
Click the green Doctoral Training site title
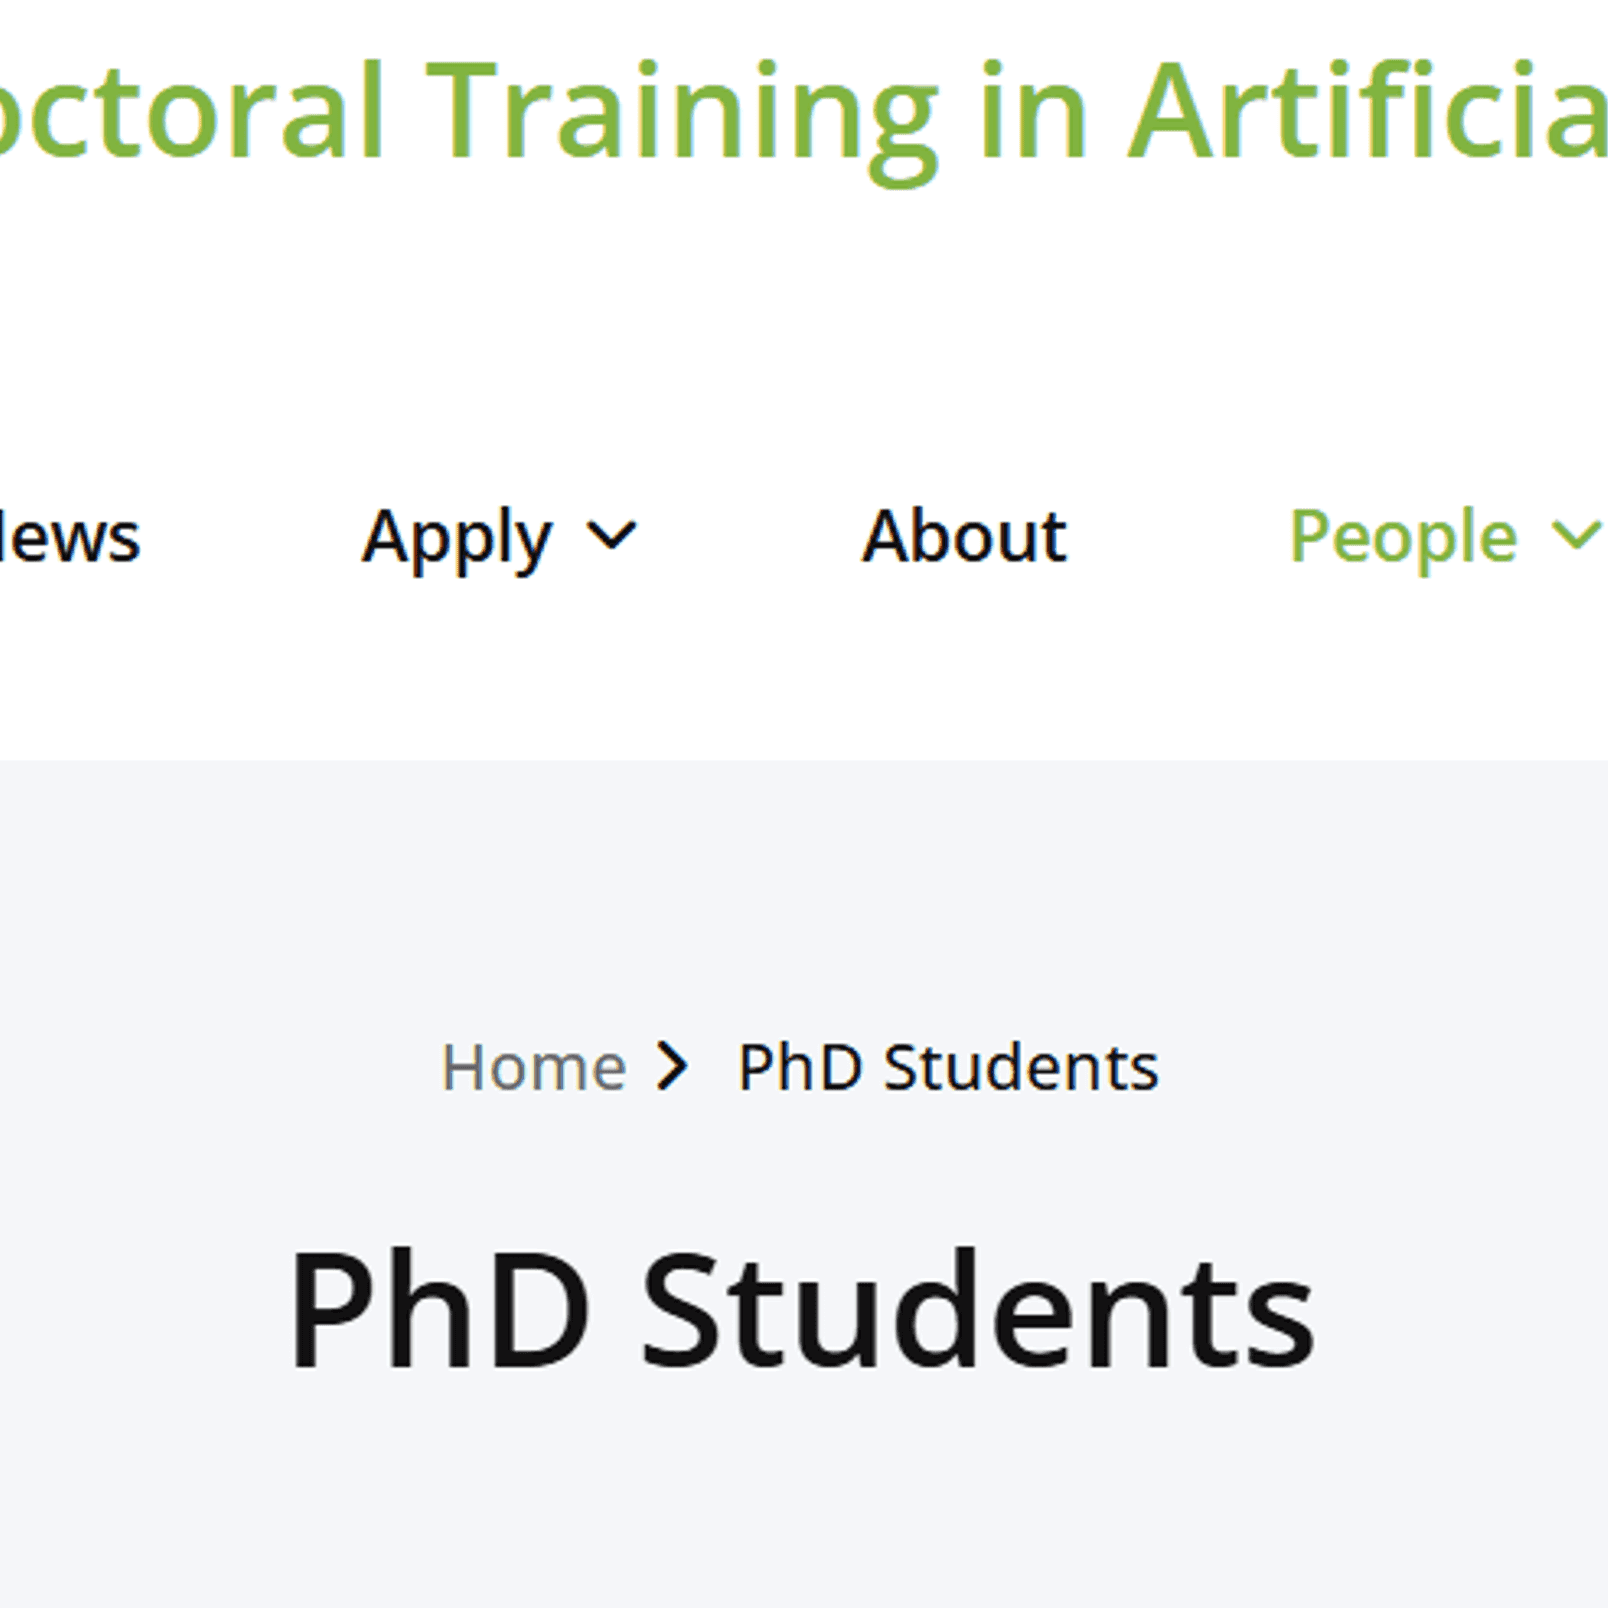[780, 112]
